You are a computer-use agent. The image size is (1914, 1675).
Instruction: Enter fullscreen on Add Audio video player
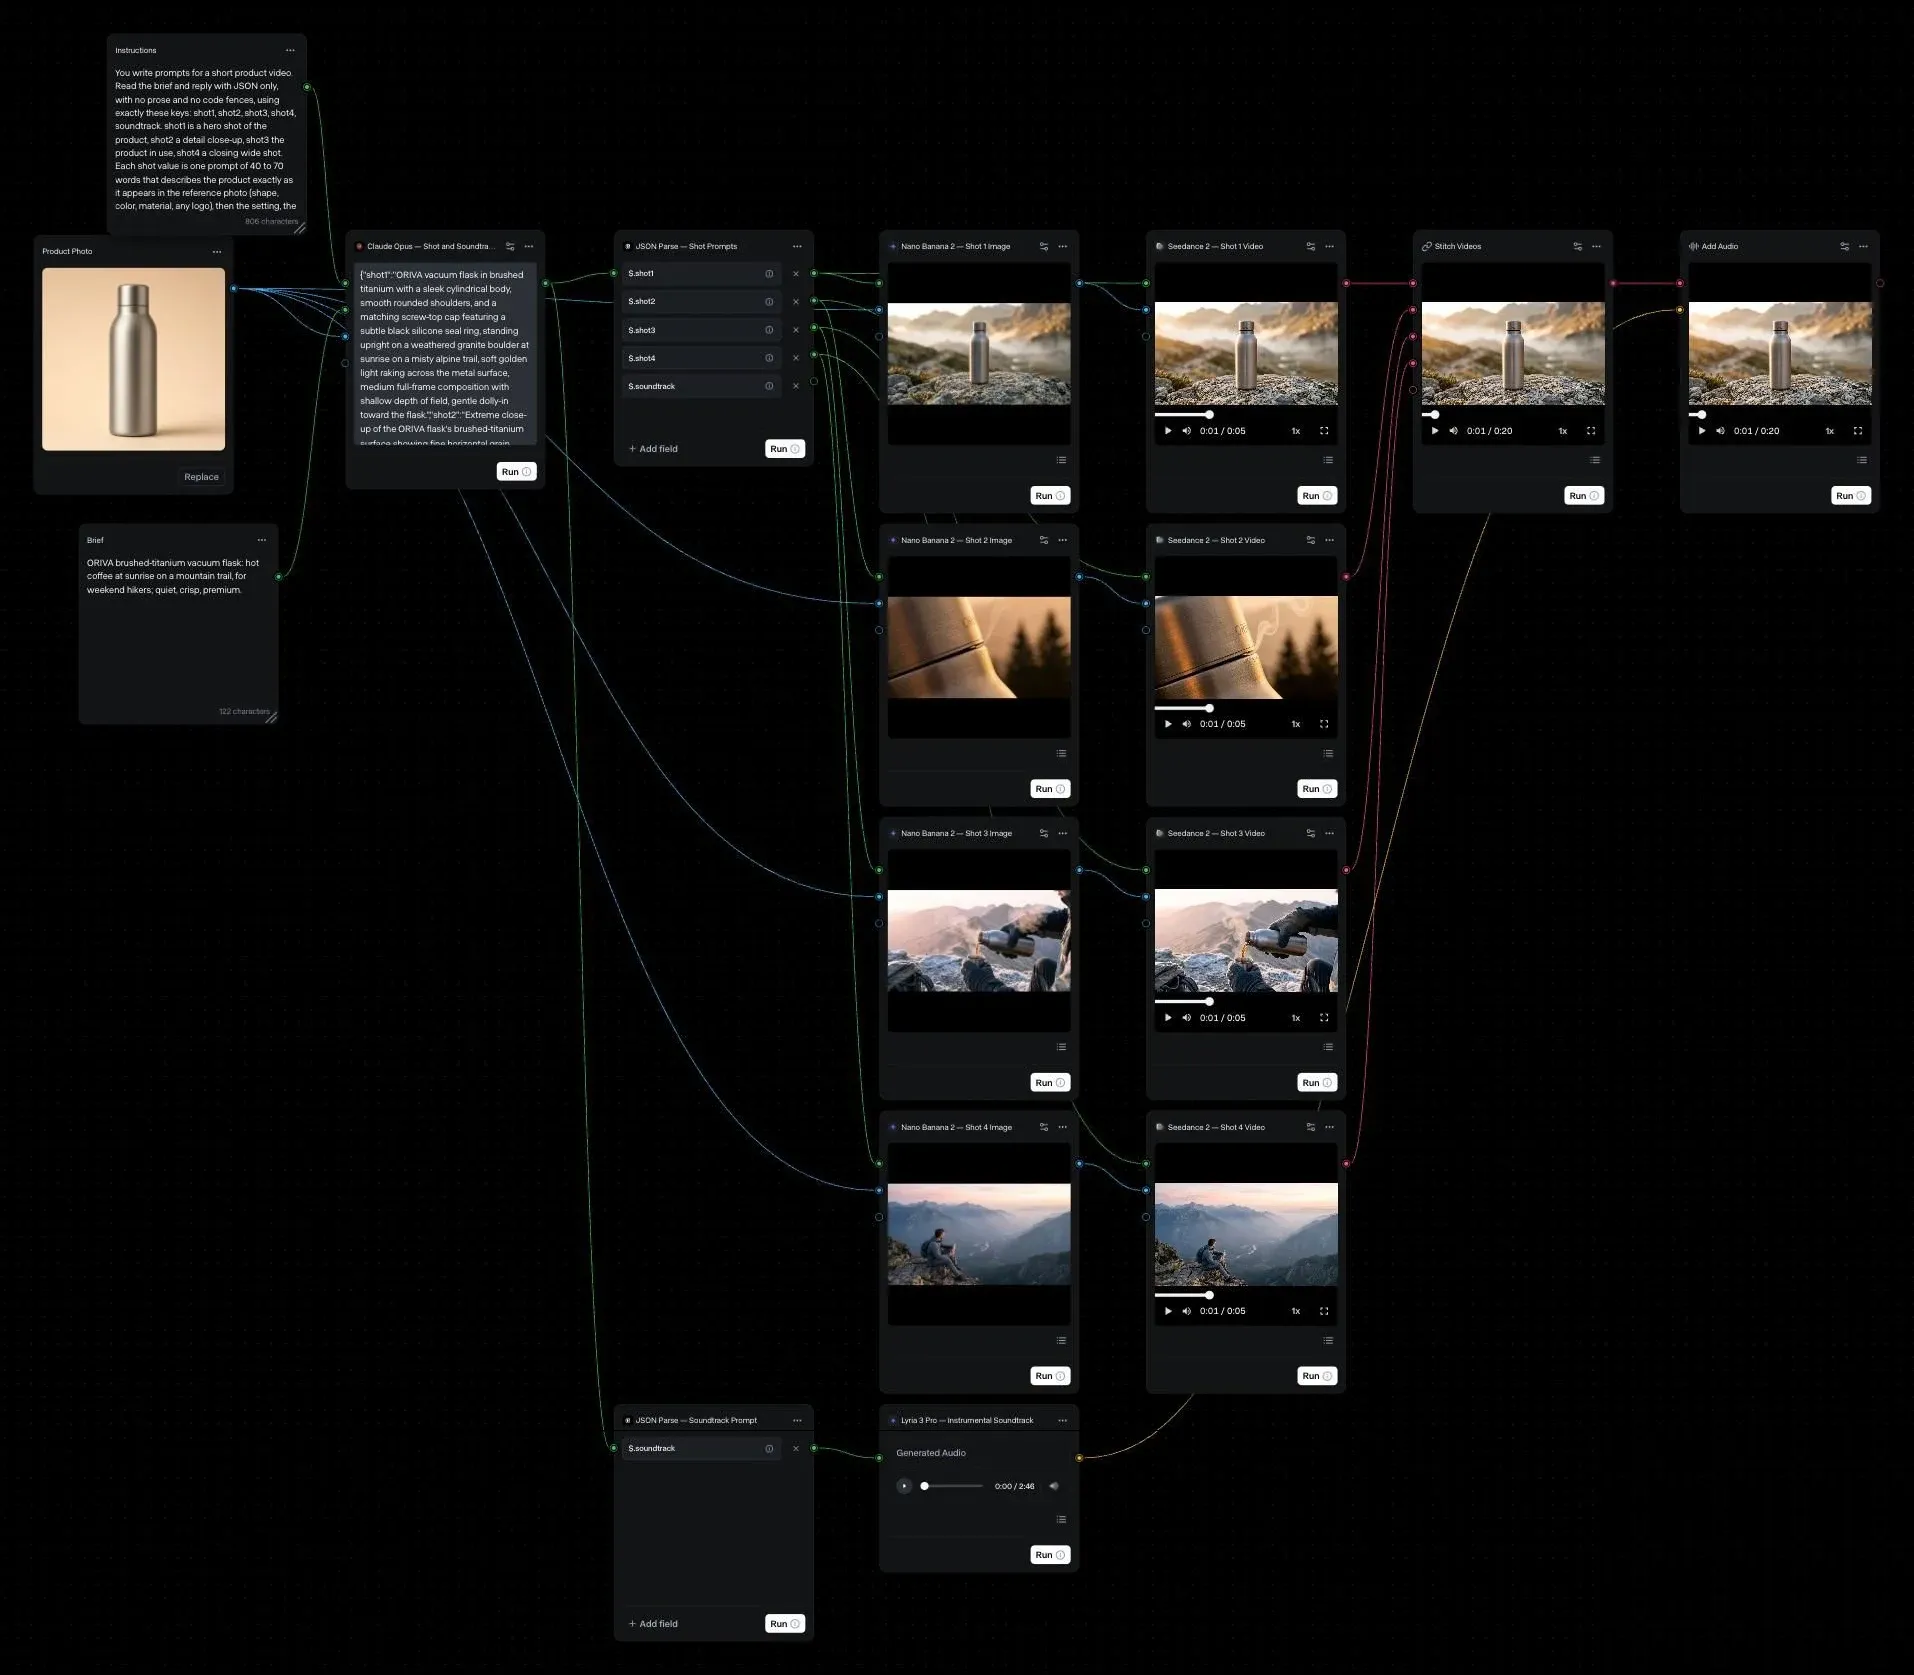[x=1858, y=431]
